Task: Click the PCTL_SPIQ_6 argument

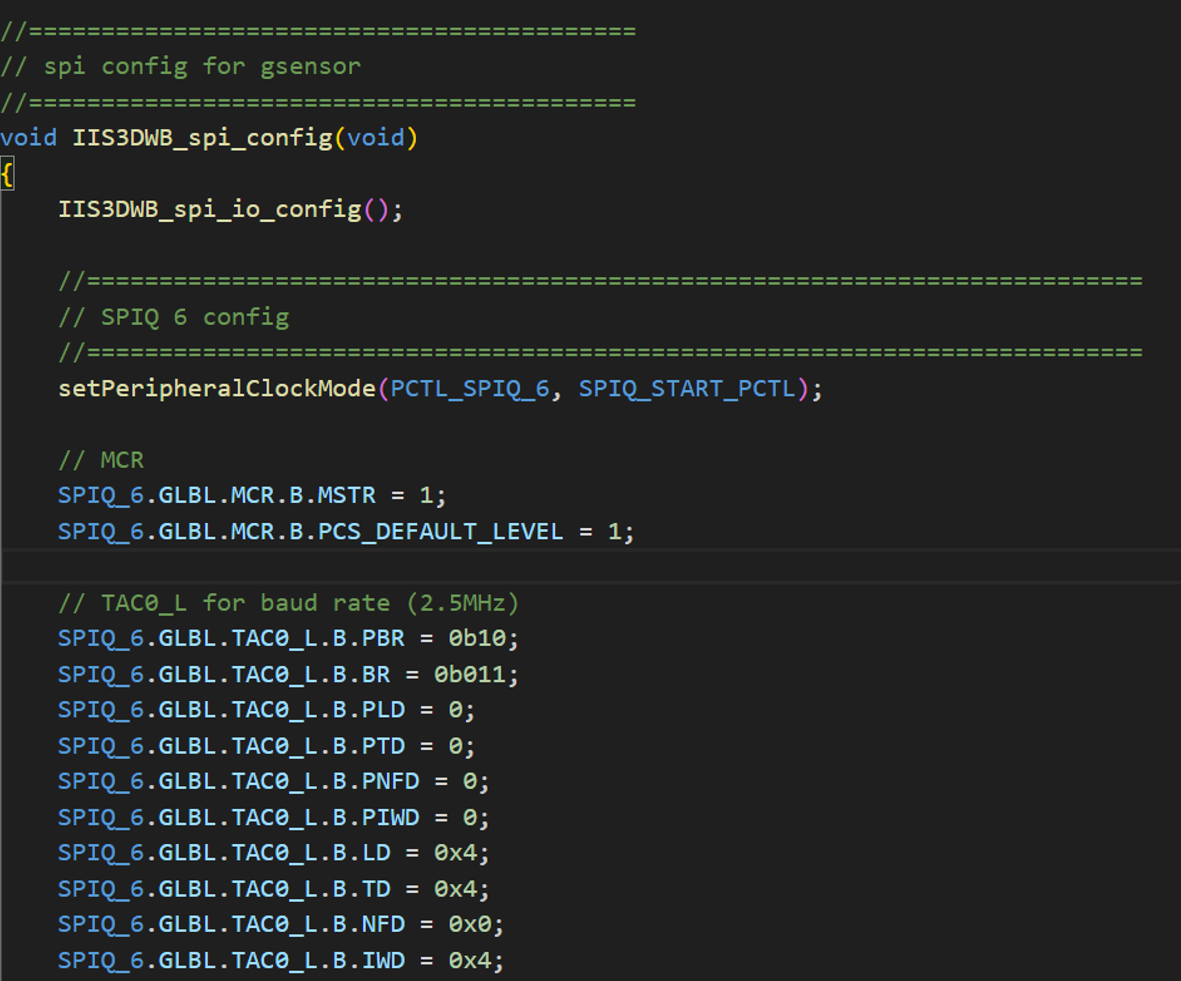Action: [x=469, y=388]
